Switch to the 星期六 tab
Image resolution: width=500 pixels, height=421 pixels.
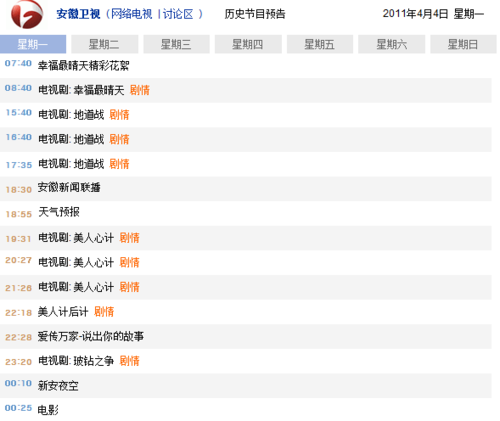pyautogui.click(x=392, y=44)
